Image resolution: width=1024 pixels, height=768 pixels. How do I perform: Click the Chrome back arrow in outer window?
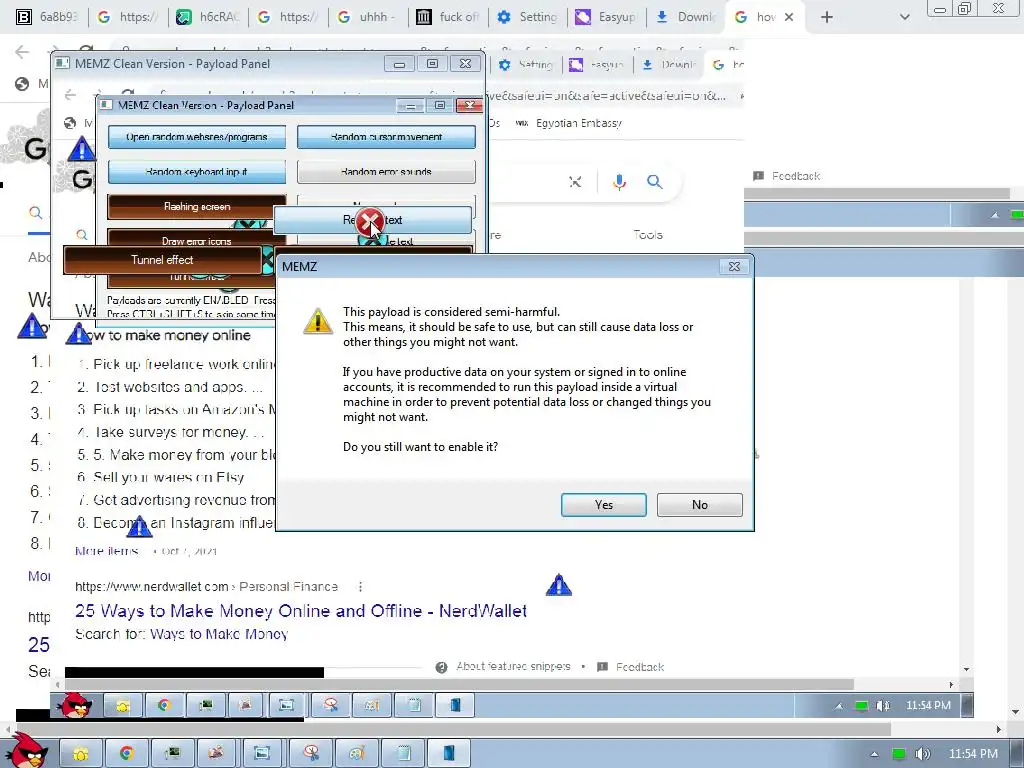point(22,52)
